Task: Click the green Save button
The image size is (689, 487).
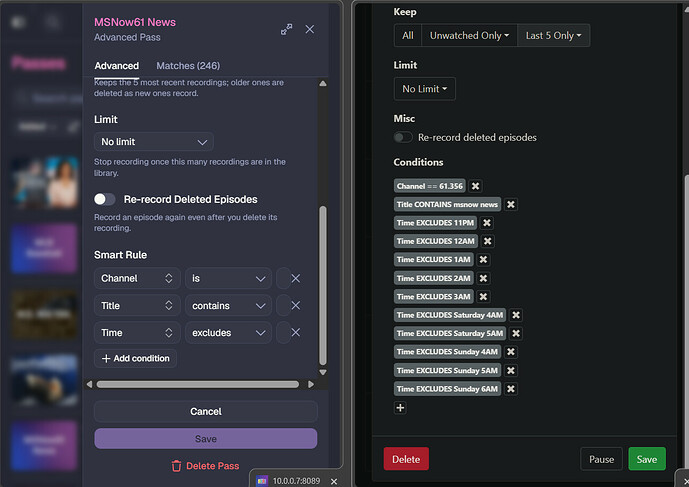Action: tap(647, 459)
